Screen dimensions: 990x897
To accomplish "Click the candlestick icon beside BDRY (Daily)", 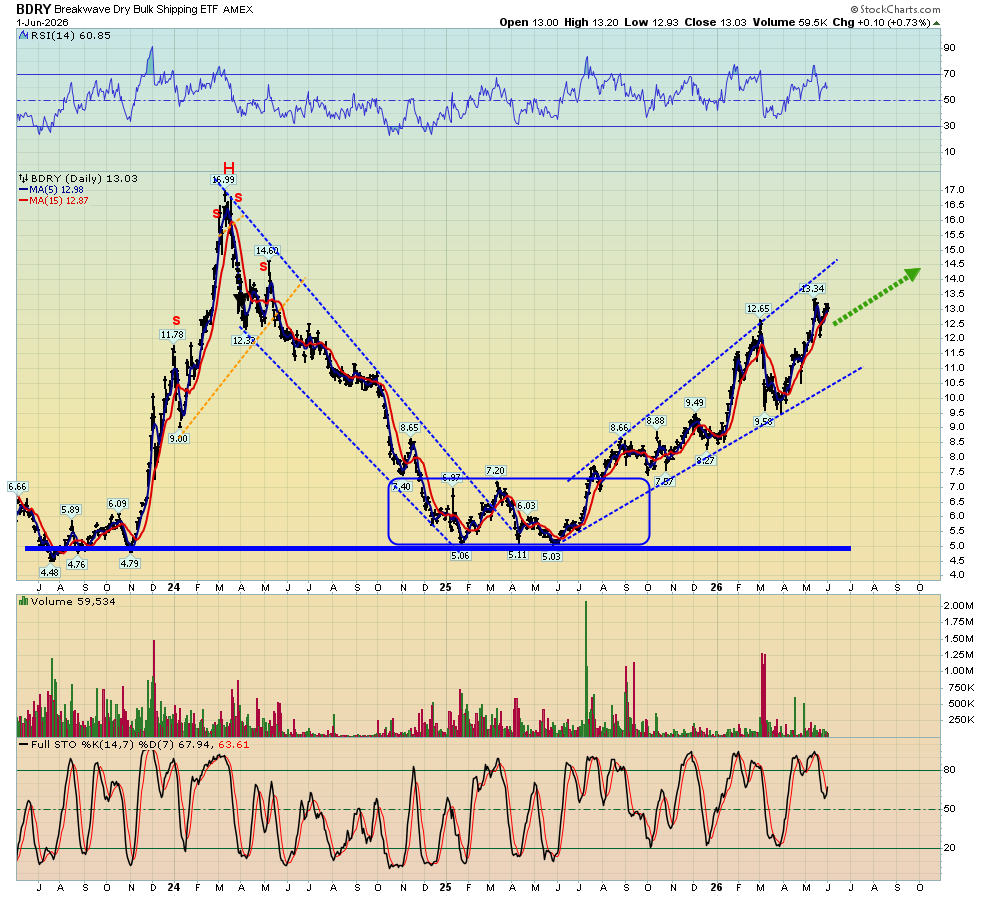I will click(23, 179).
